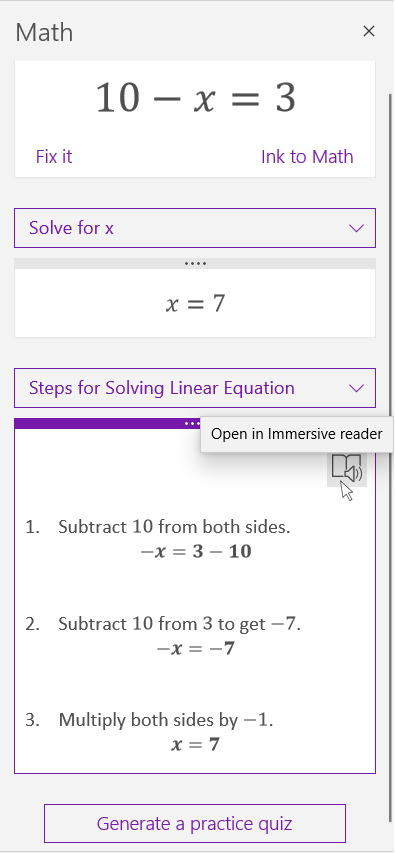Close the Math pane

click(x=368, y=32)
